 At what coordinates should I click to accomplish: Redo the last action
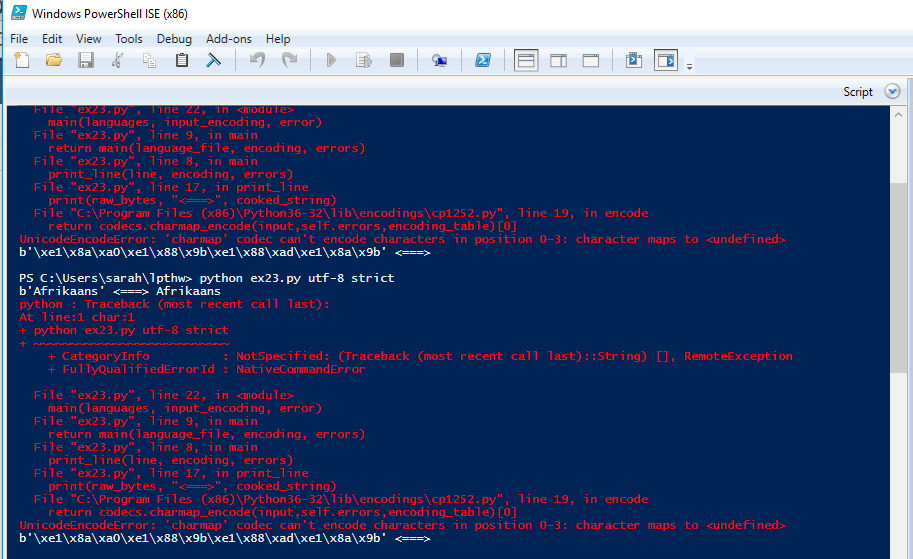coord(289,60)
